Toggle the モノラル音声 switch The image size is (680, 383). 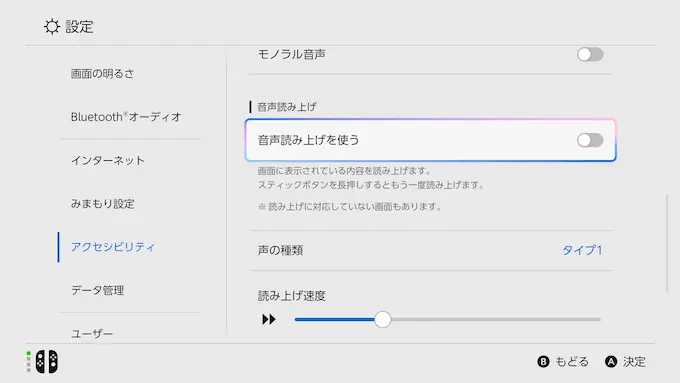590,55
